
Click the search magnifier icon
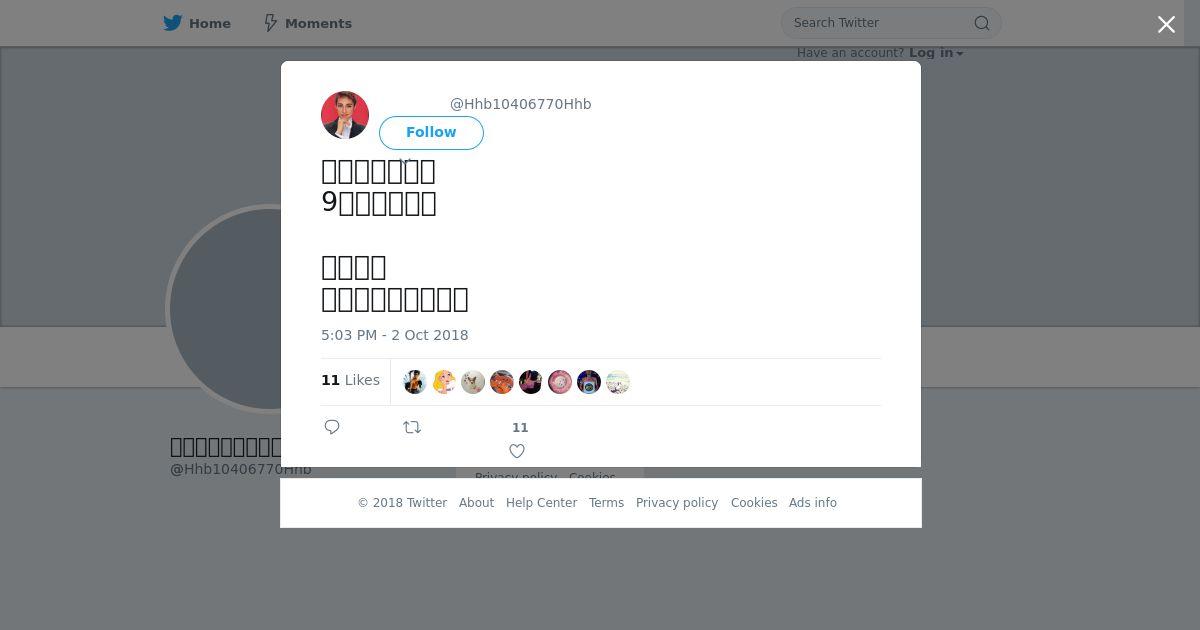click(982, 23)
